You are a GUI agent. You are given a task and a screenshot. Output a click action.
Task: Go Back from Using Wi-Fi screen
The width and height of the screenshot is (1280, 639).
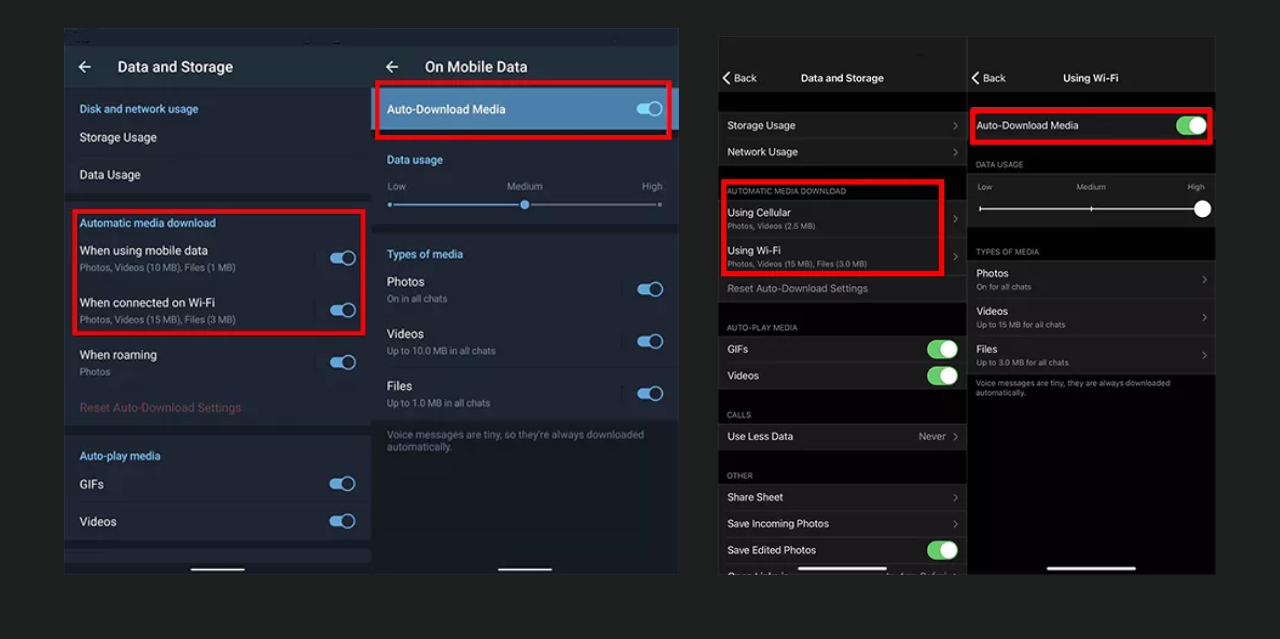coord(989,78)
